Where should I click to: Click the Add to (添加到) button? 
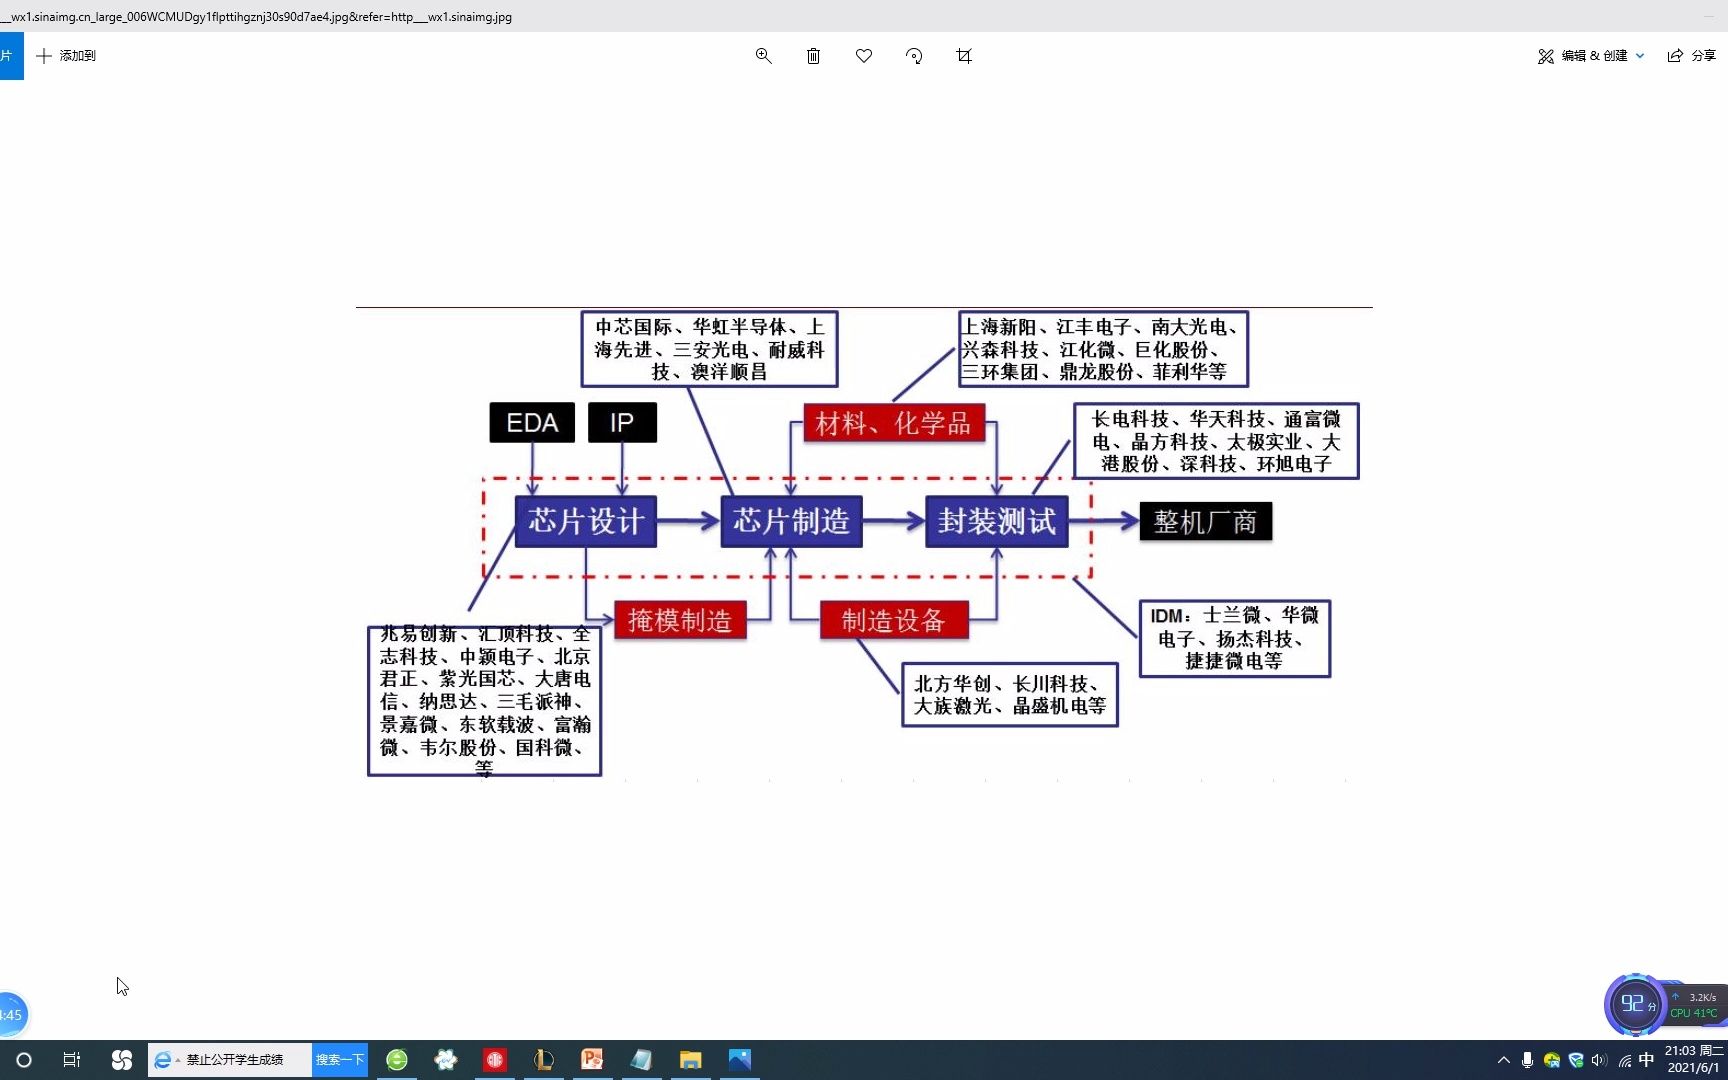(66, 56)
